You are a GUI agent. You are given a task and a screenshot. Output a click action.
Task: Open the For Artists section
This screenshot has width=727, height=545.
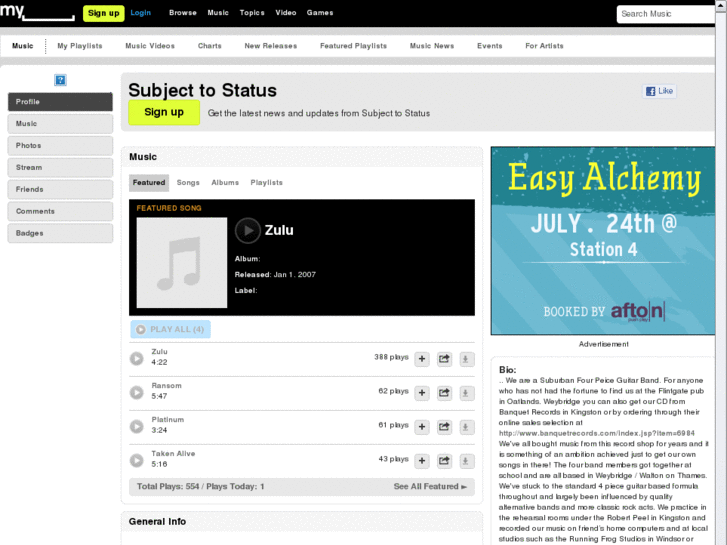pos(544,46)
